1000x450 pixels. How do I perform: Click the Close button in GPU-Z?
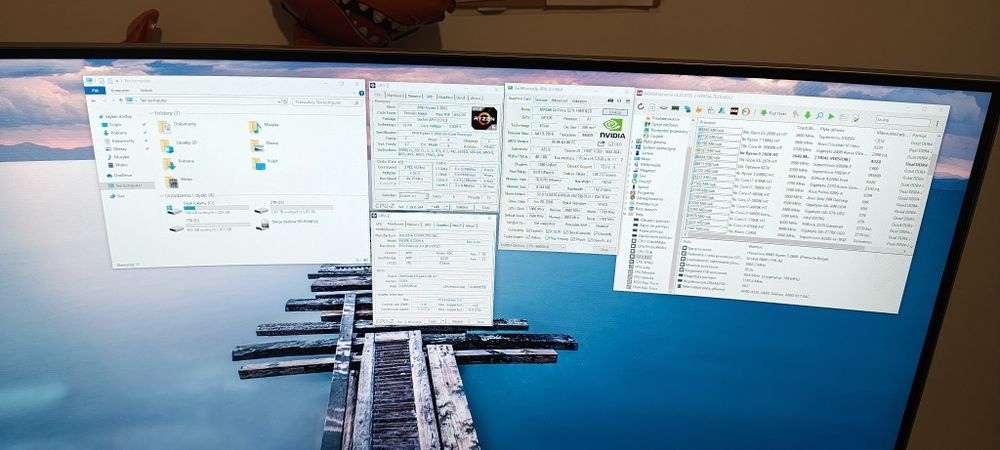coord(603,249)
